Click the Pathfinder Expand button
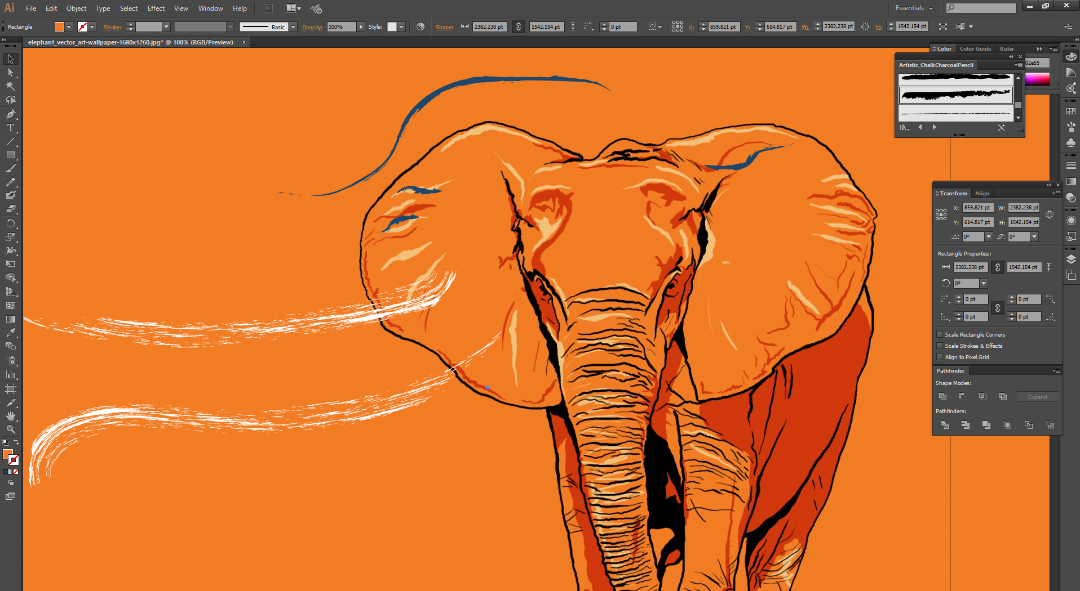The image size is (1080, 591). click(1037, 397)
